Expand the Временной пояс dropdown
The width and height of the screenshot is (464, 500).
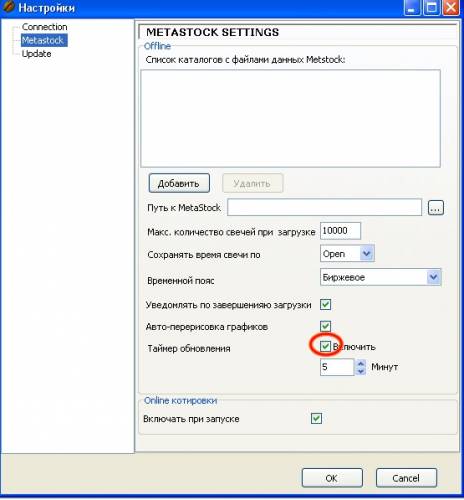point(380,277)
